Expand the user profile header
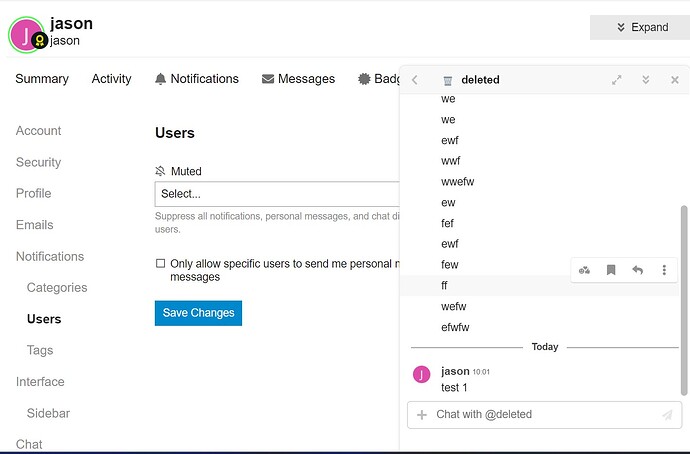 641,27
